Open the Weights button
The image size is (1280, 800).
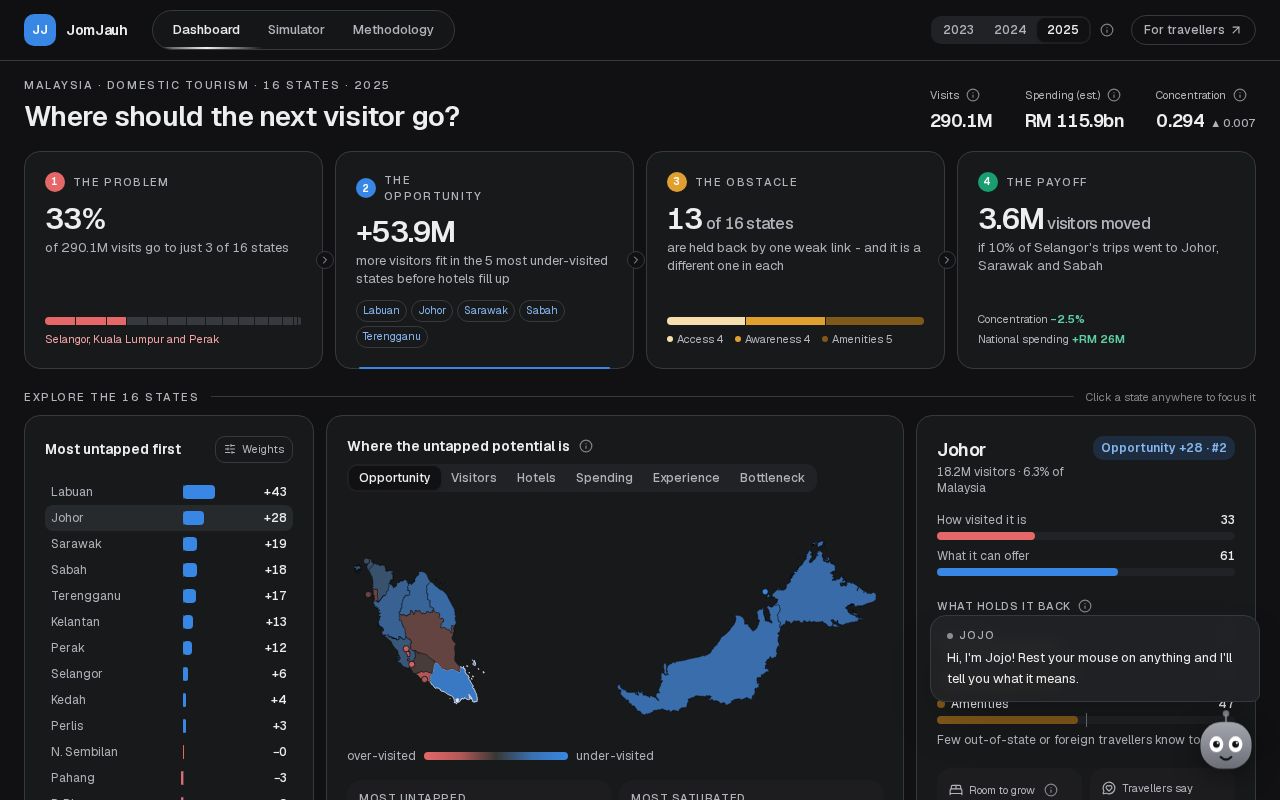click(x=254, y=449)
